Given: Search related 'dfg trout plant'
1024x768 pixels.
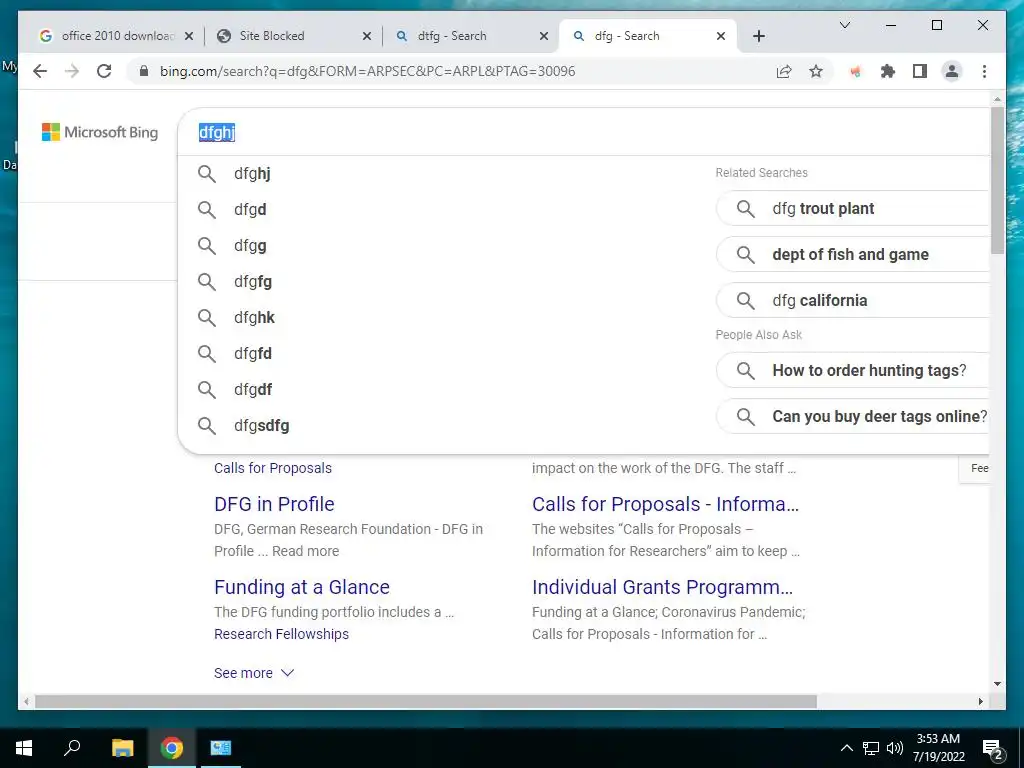Looking at the screenshot, I should pyautogui.click(x=852, y=209).
